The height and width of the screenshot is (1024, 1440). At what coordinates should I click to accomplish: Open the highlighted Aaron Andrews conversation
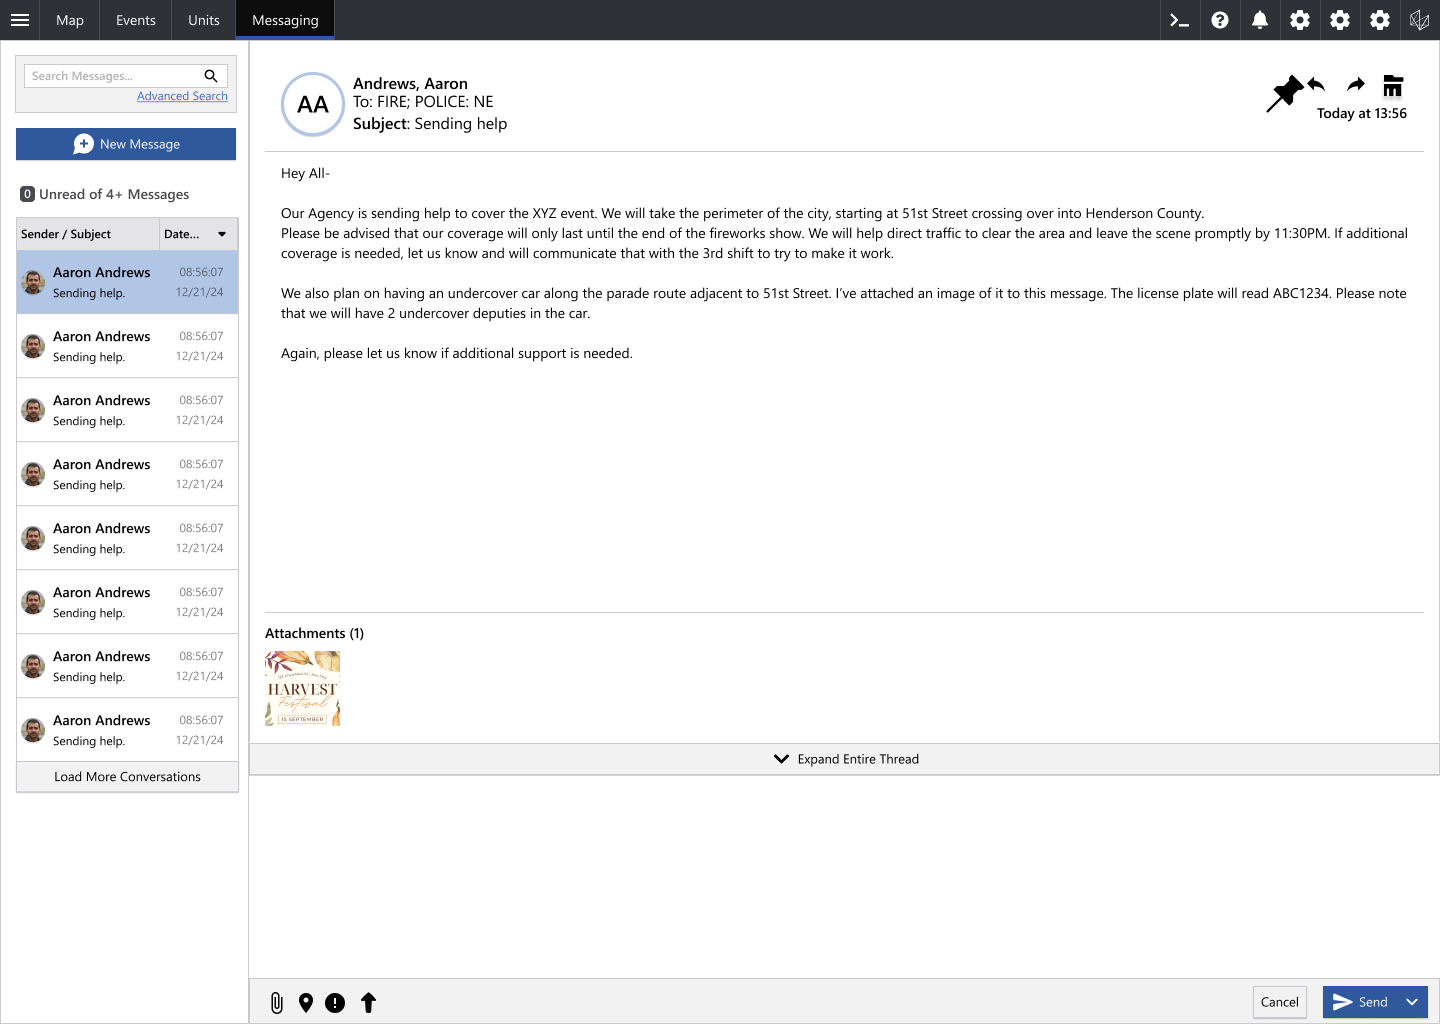click(x=127, y=282)
